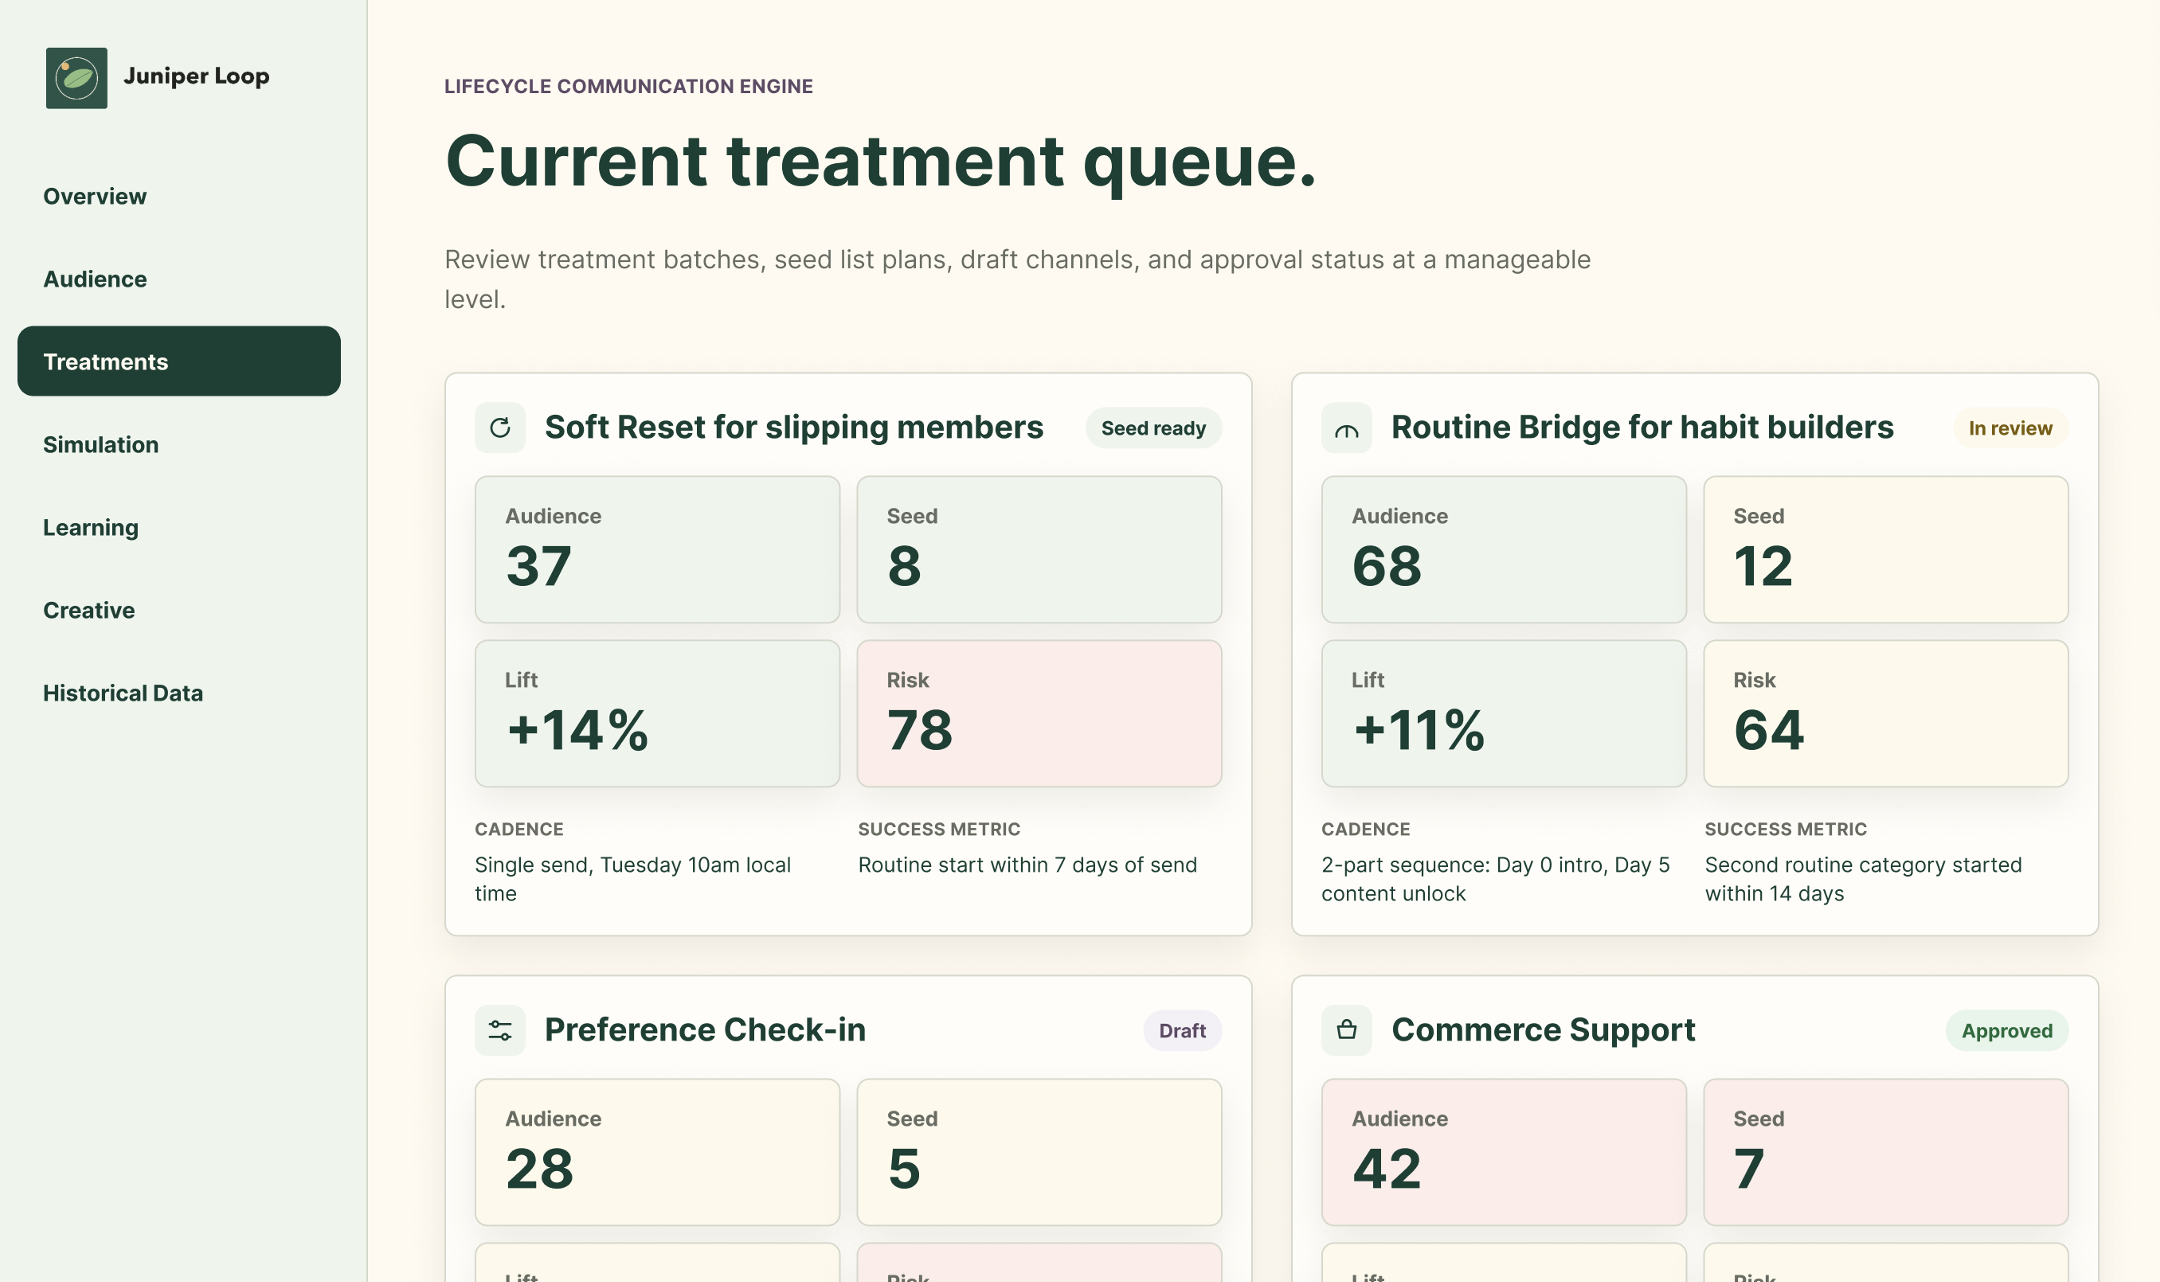
Task: Click the Juniper Loop brand name
Action: click(196, 76)
